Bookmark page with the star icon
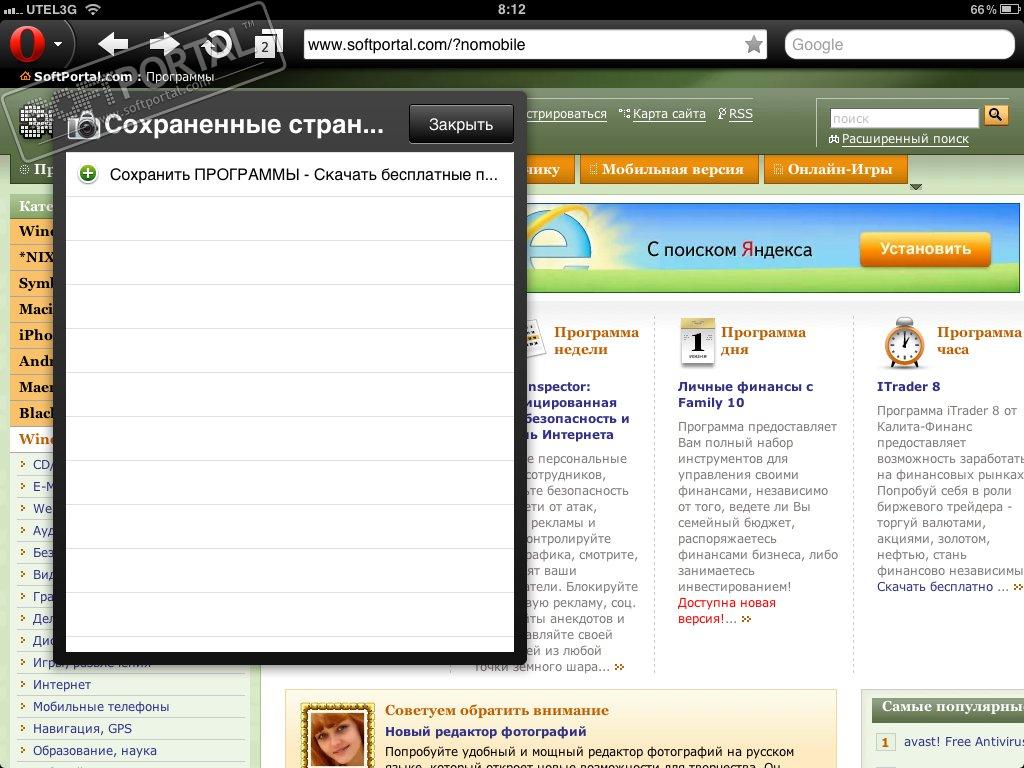1024x768 pixels. (754, 44)
